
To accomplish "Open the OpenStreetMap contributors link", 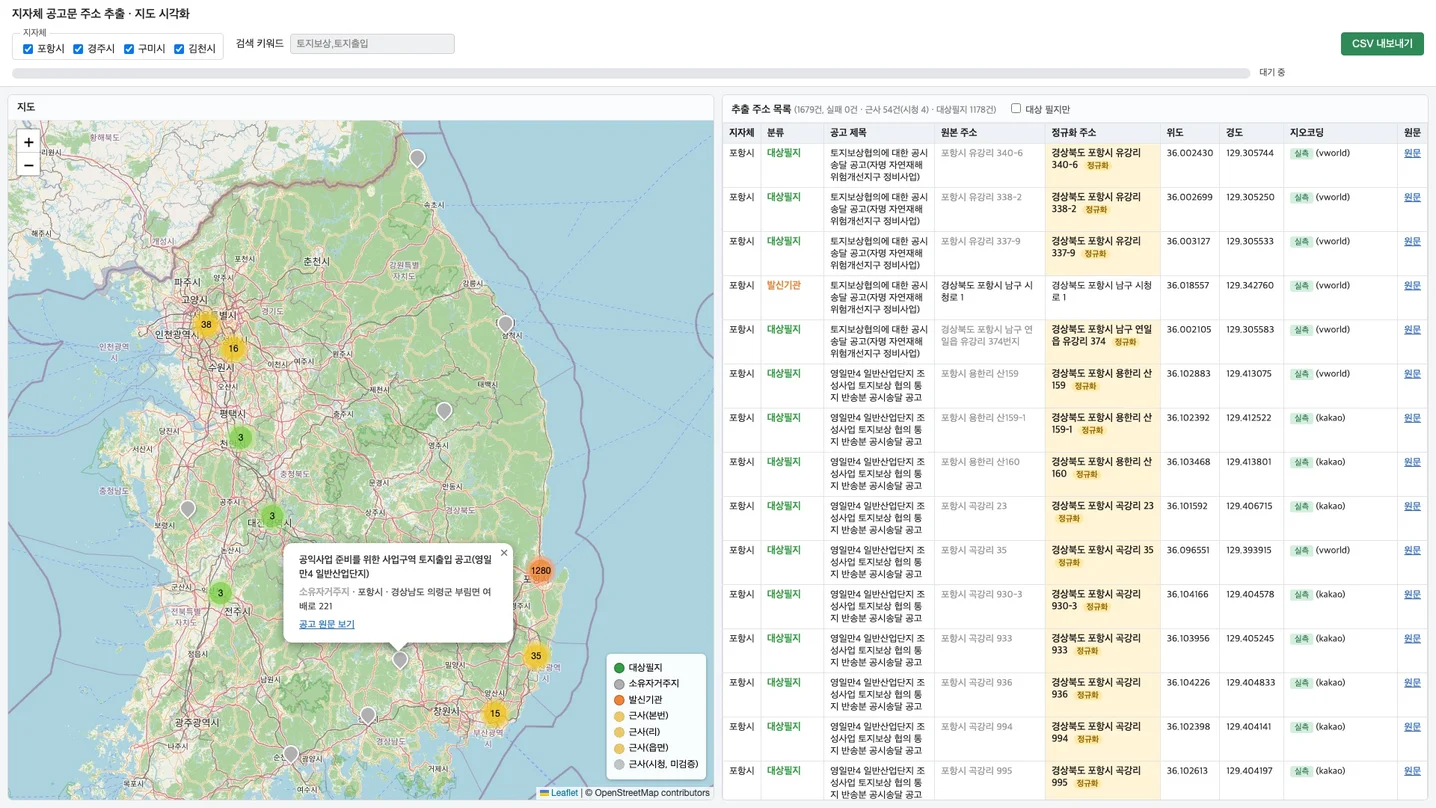I will [652, 793].
